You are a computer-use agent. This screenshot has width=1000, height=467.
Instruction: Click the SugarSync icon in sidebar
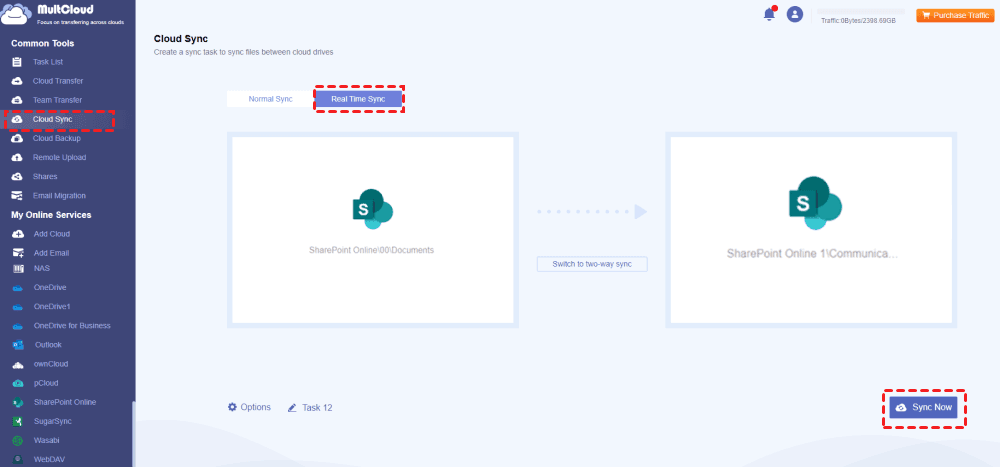[x=18, y=422]
